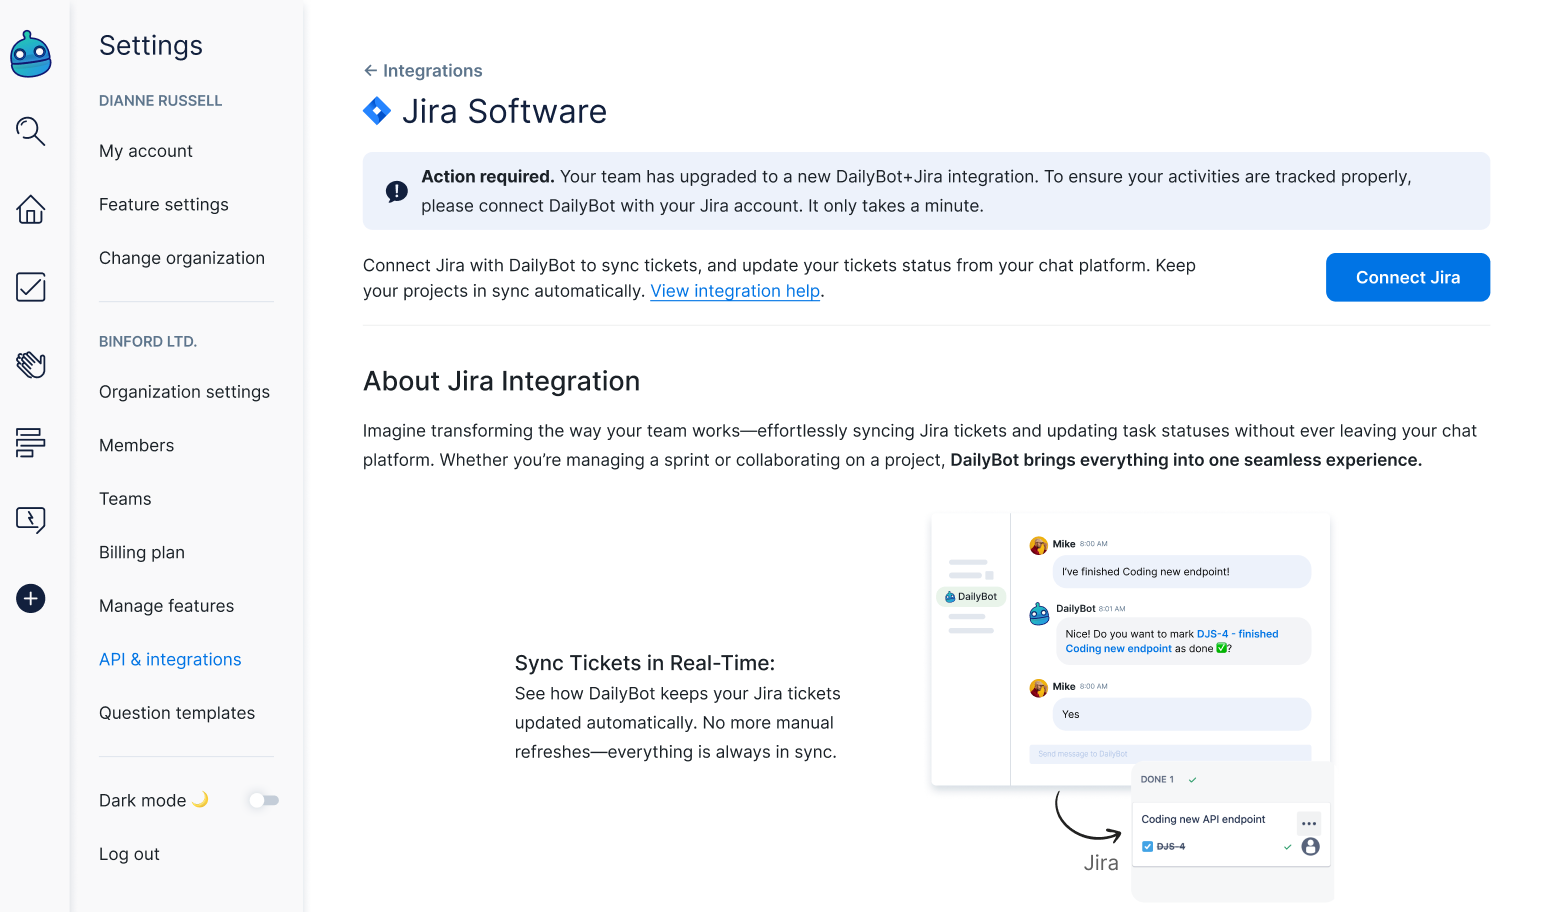This screenshot has height=912, width=1544.
Task: Navigate to Organization settings
Action: point(184,392)
